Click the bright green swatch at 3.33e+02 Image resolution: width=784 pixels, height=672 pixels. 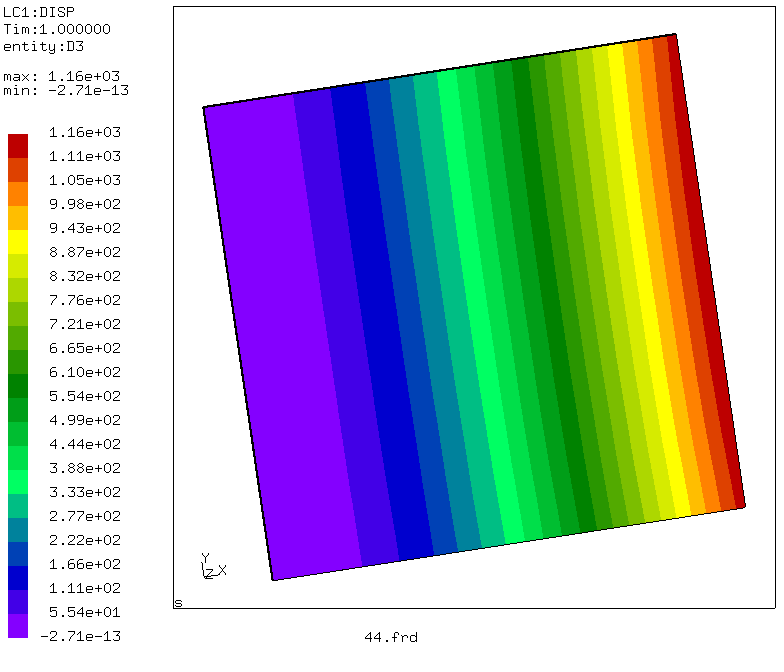click(18, 482)
